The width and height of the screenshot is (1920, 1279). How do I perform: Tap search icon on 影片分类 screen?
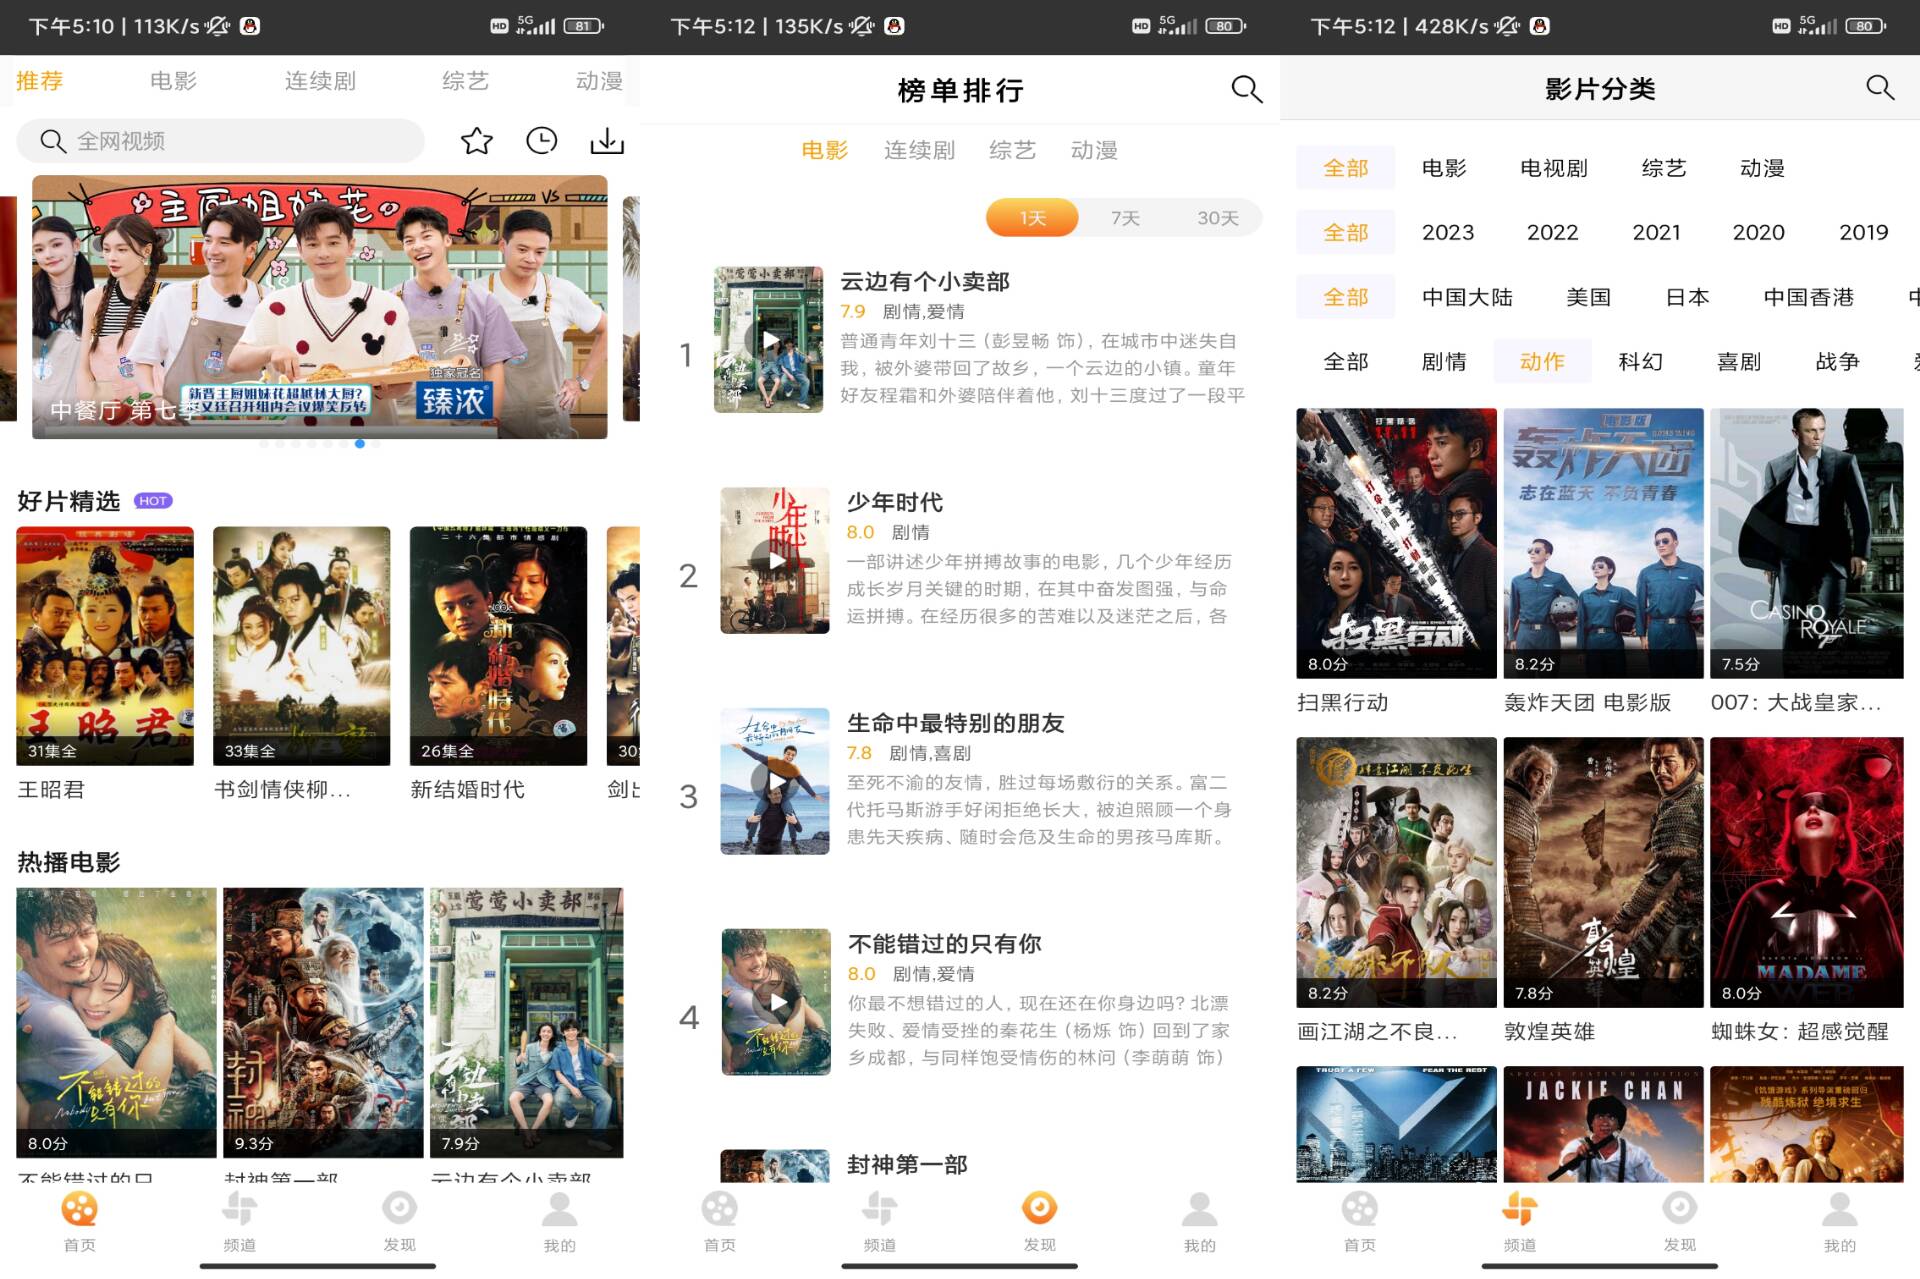1879,88
